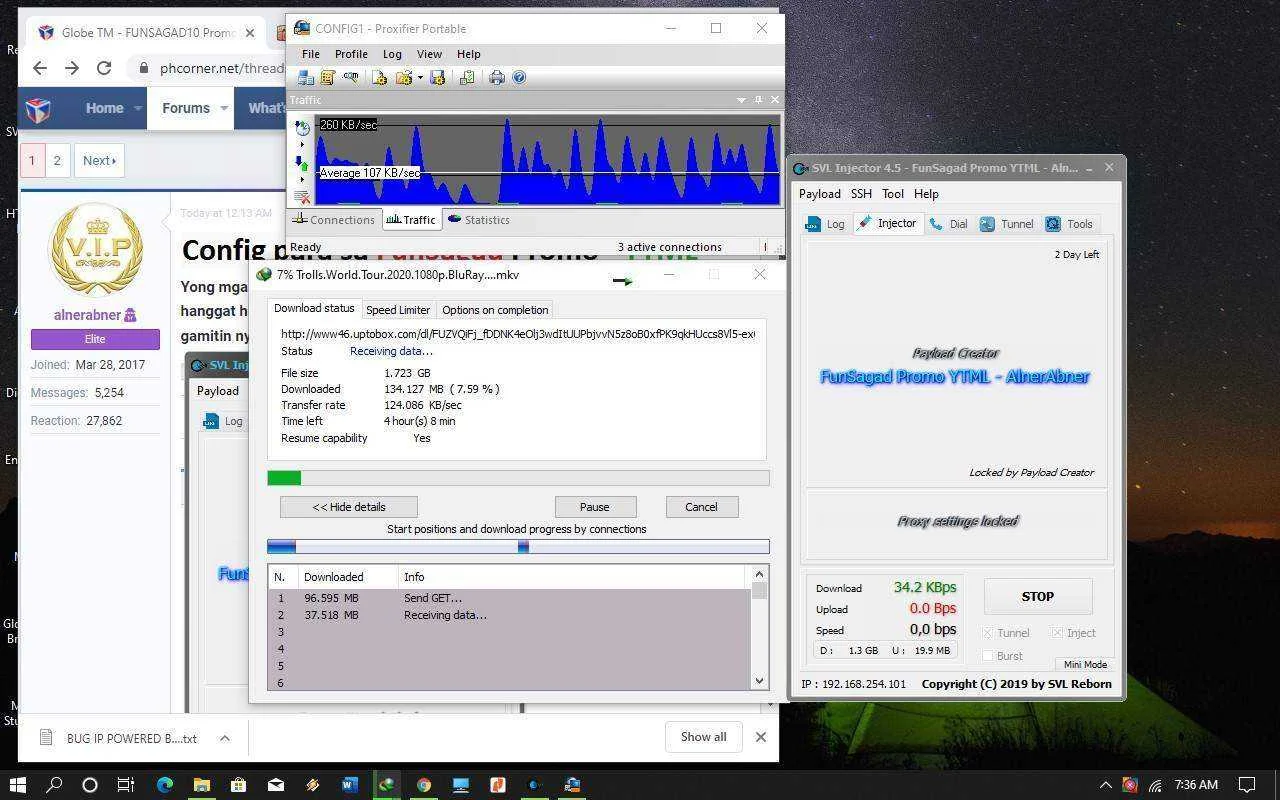Click the green download progress bar
The width and height of the screenshot is (1280, 800).
[518, 478]
